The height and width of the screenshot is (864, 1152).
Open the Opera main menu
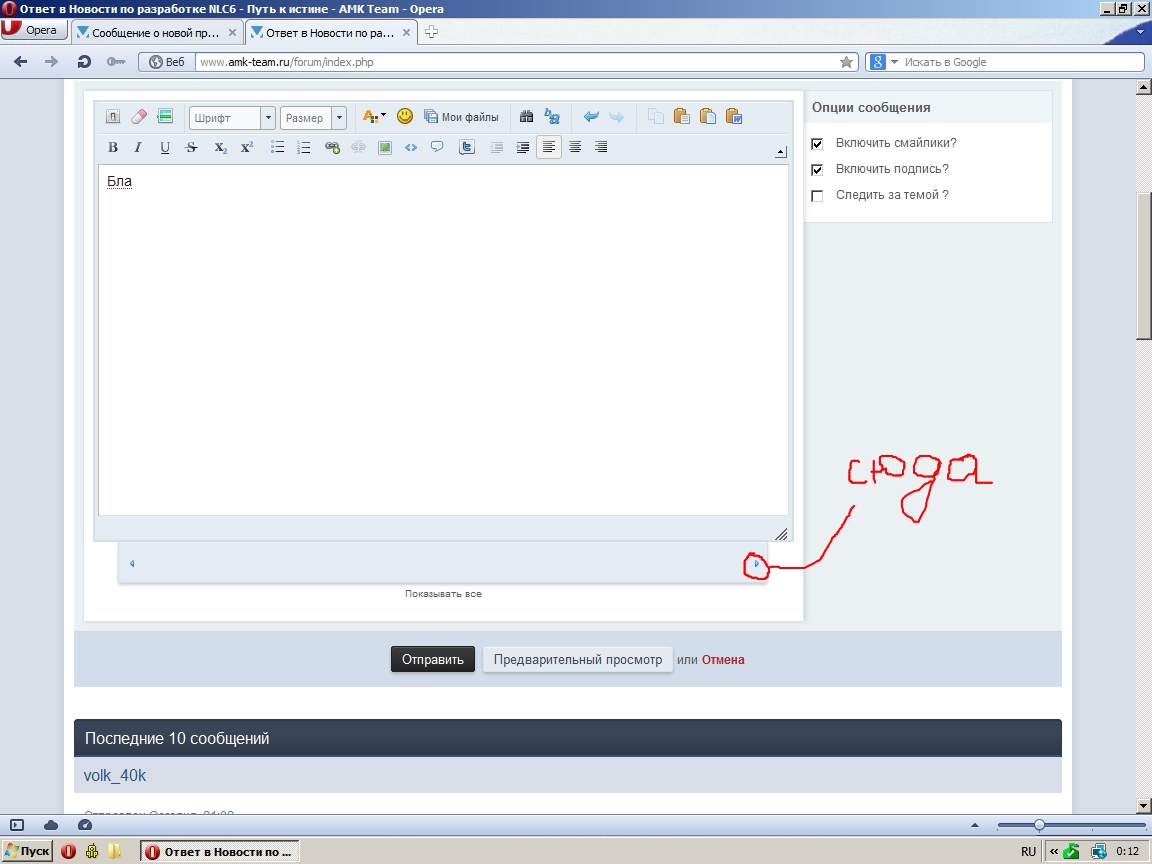tap(33, 29)
